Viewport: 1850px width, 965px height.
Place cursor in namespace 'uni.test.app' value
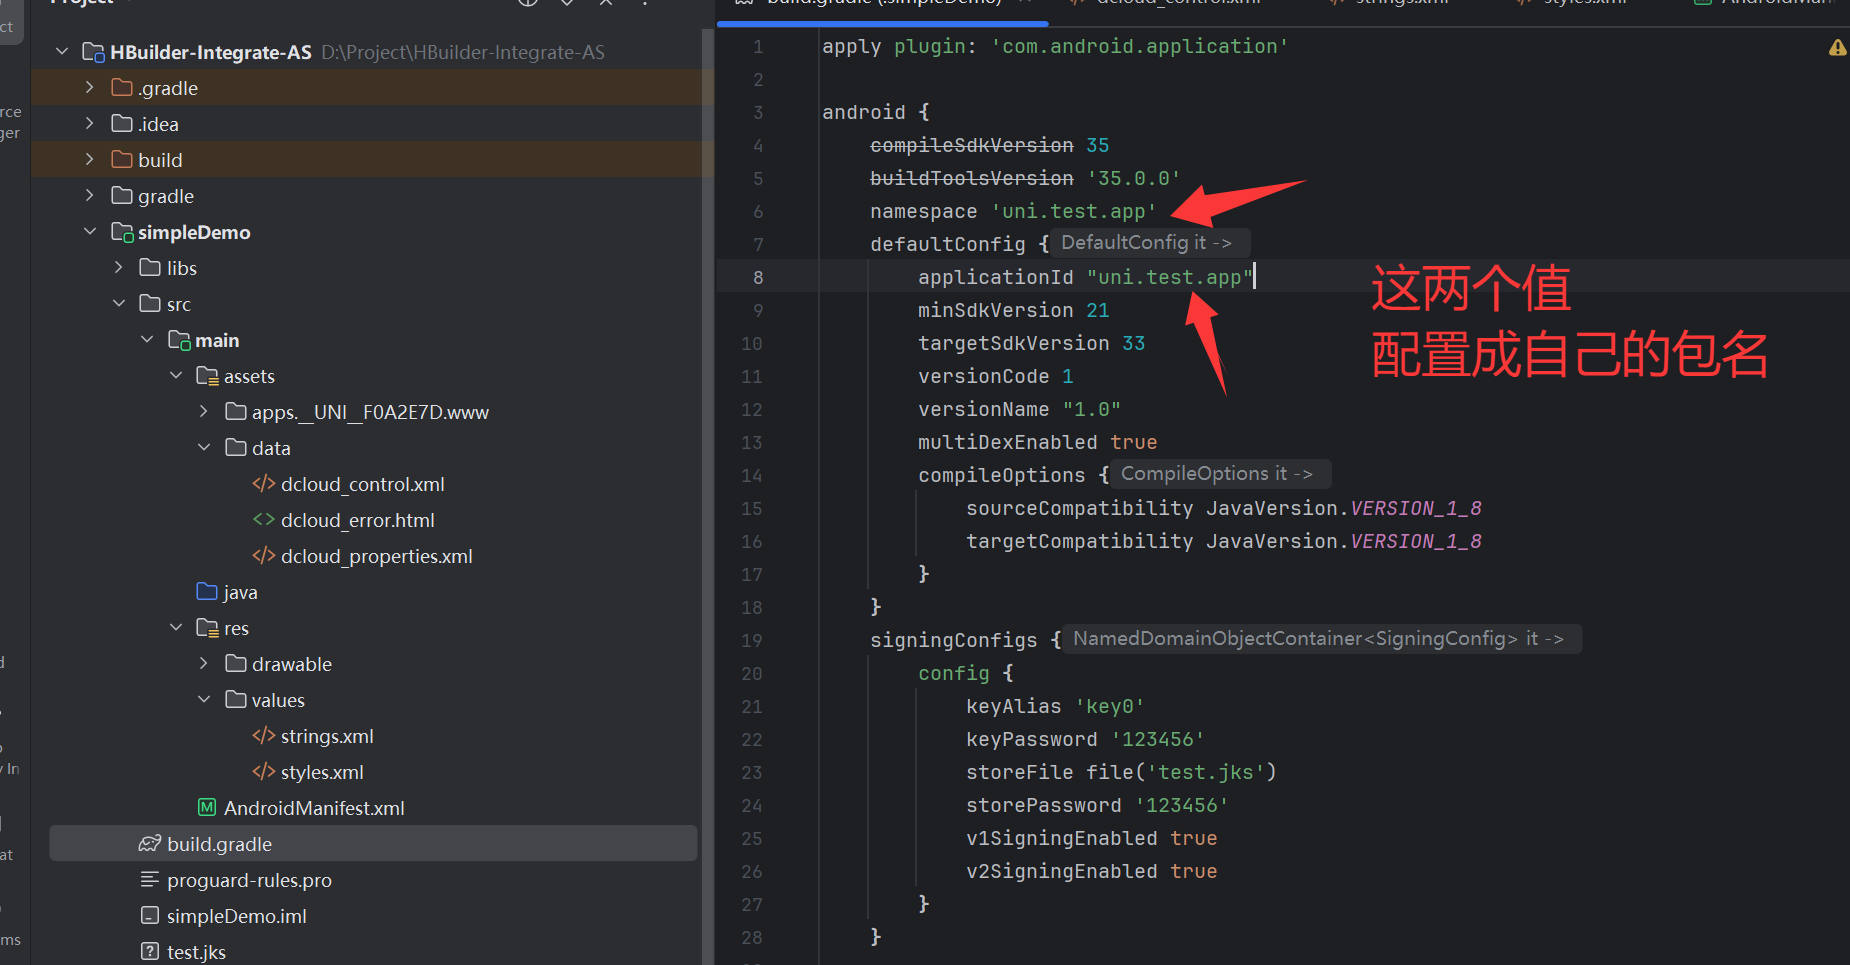[x=1073, y=211]
